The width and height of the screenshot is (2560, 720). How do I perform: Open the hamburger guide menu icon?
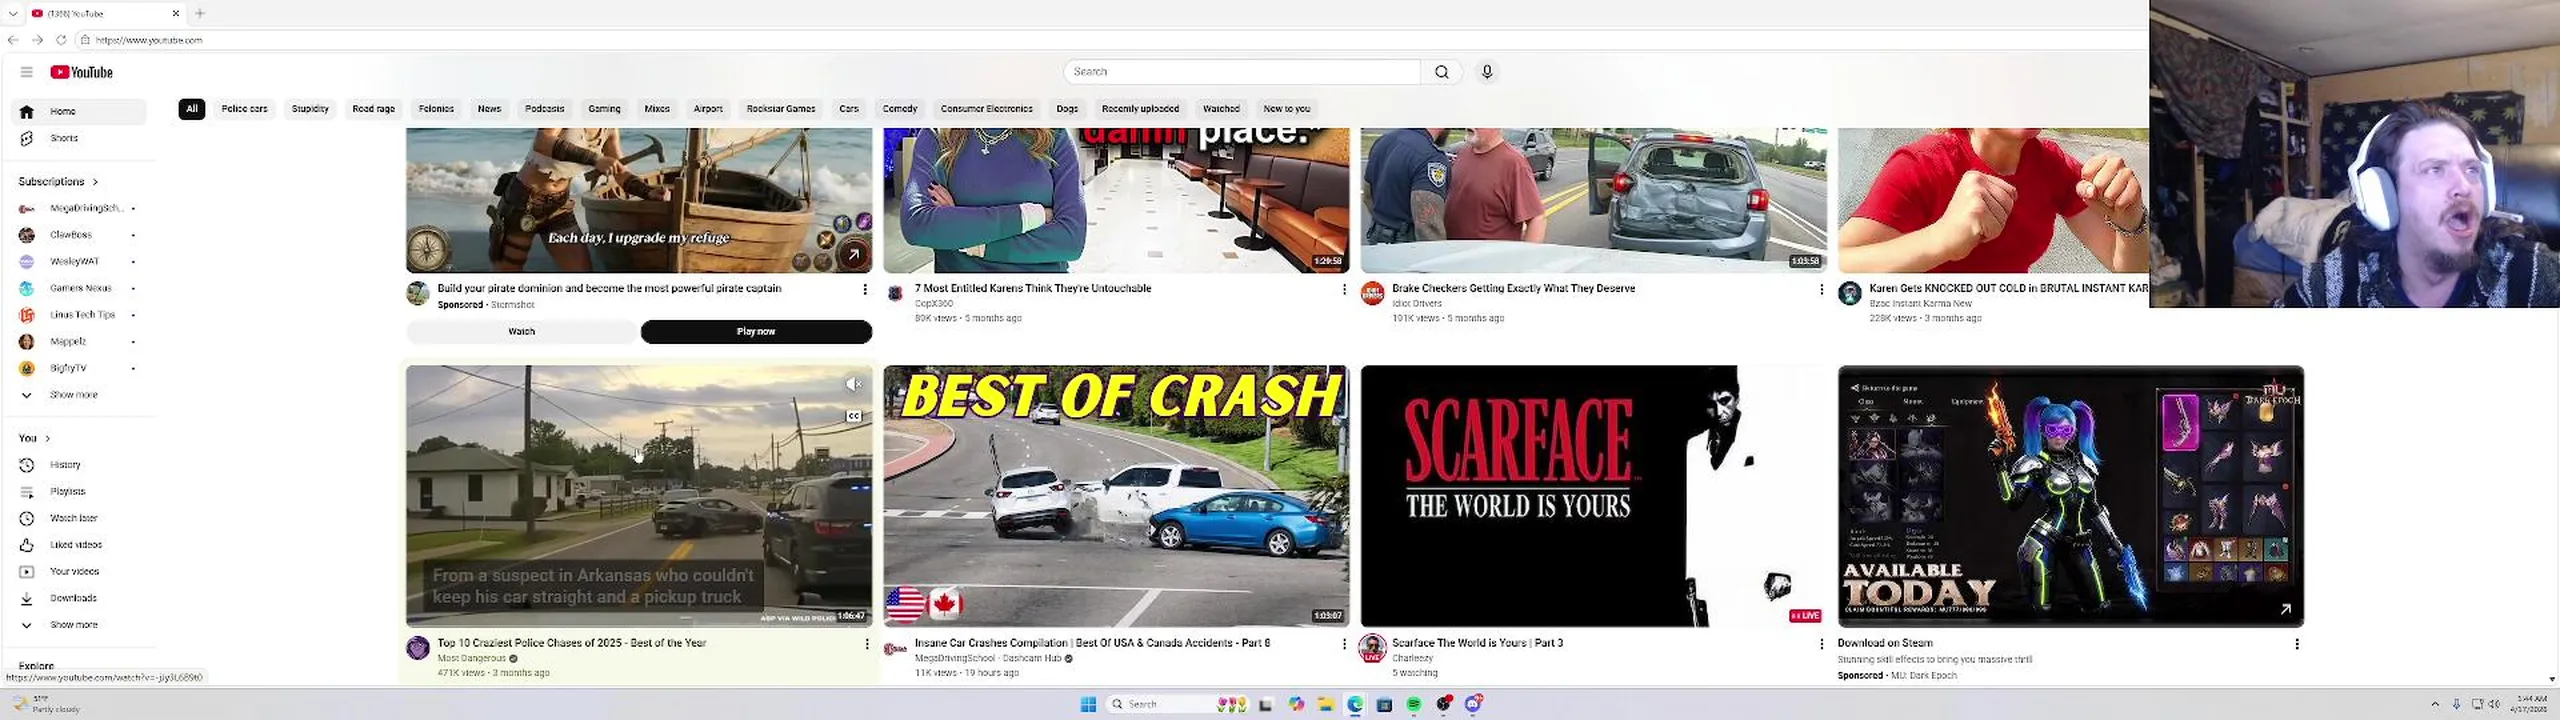[x=27, y=72]
